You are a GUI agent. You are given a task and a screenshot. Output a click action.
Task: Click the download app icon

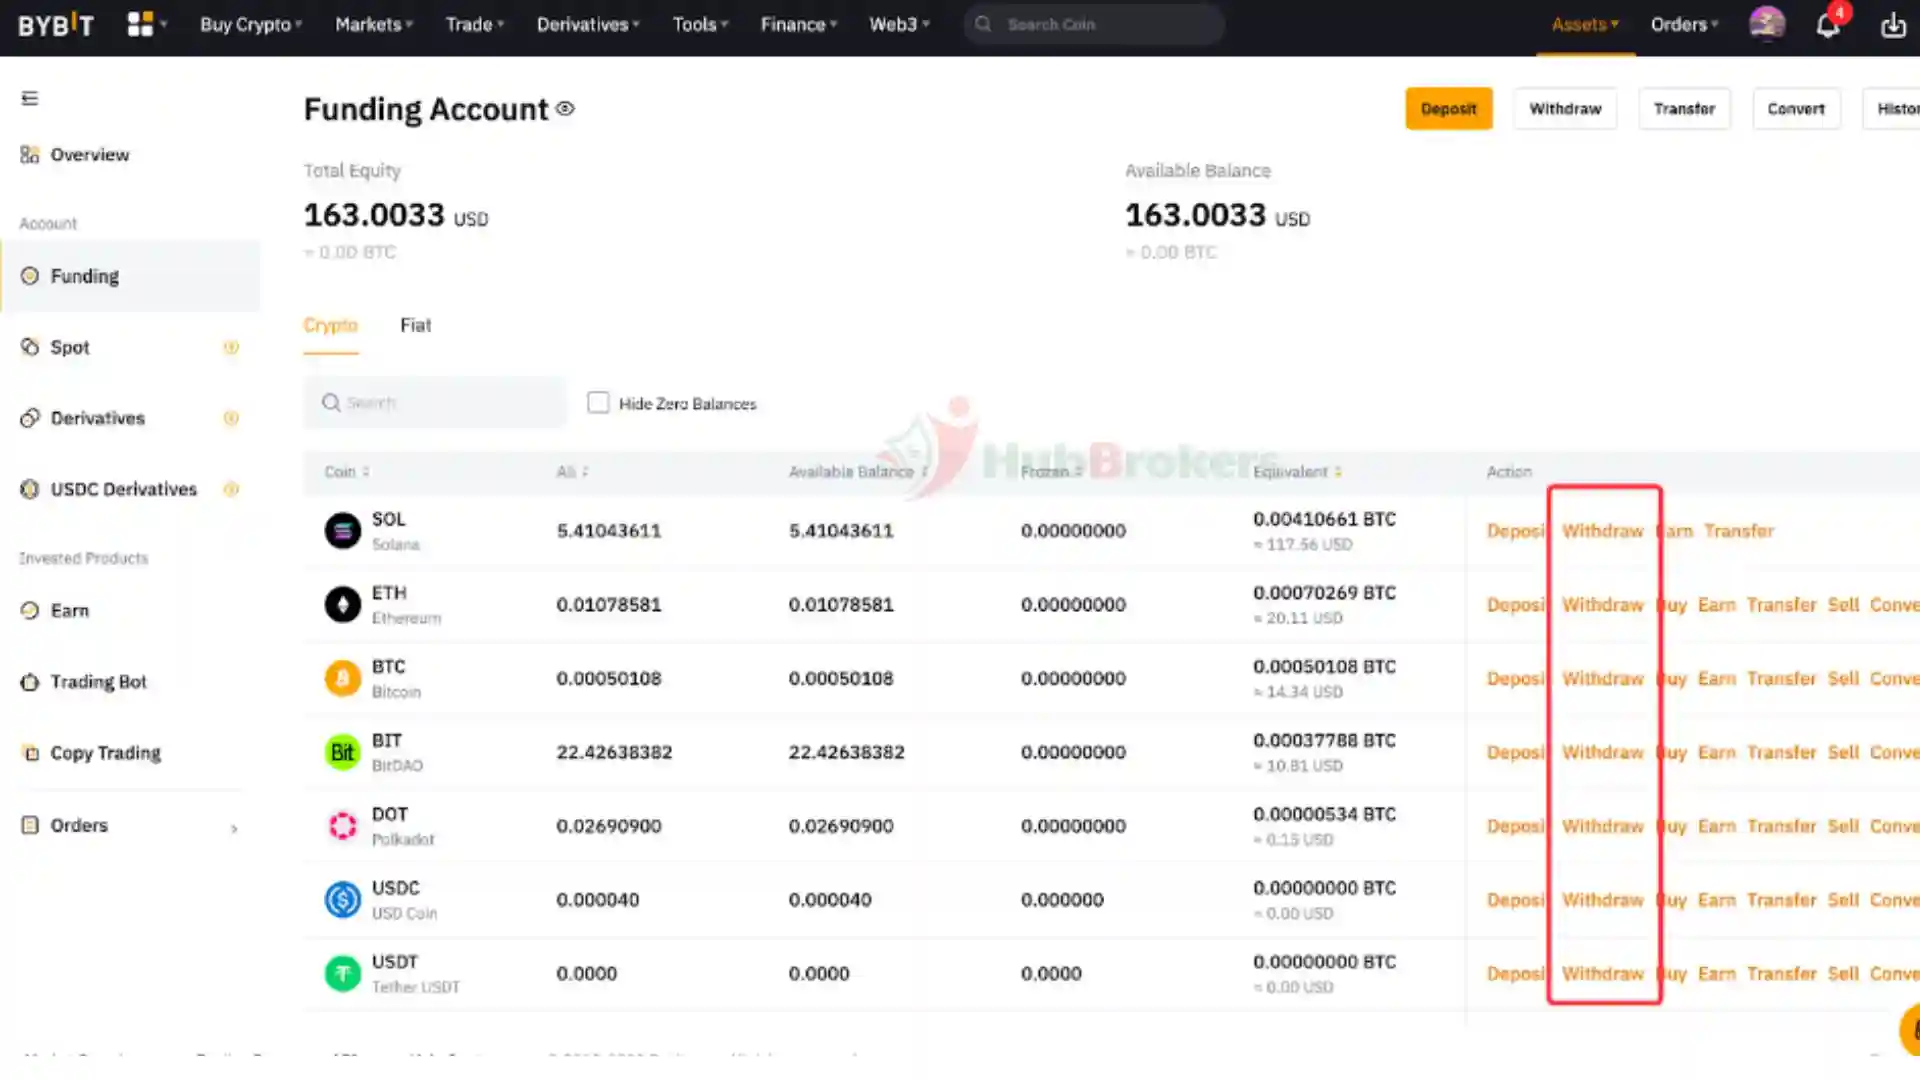coord(1893,25)
